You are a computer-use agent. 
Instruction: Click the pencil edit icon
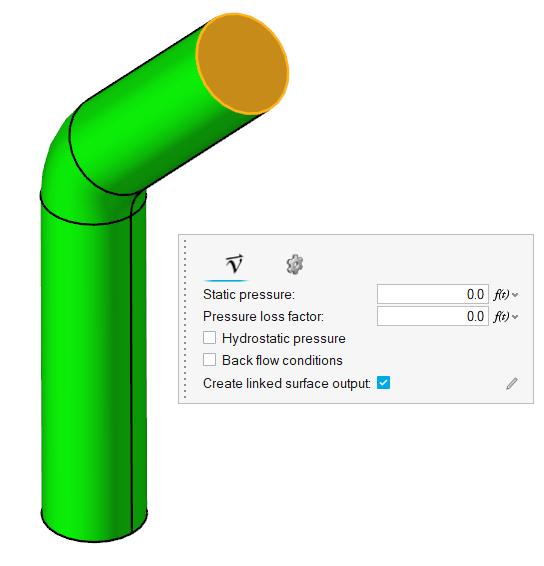point(512,383)
